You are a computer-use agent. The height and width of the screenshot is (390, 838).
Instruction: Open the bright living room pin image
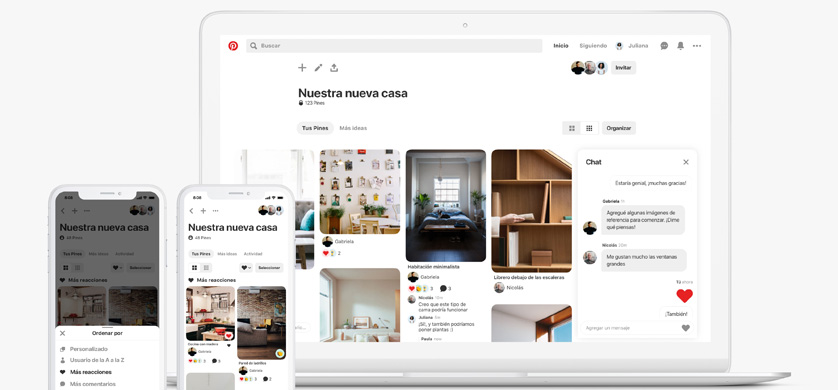pyautogui.click(x=360, y=305)
